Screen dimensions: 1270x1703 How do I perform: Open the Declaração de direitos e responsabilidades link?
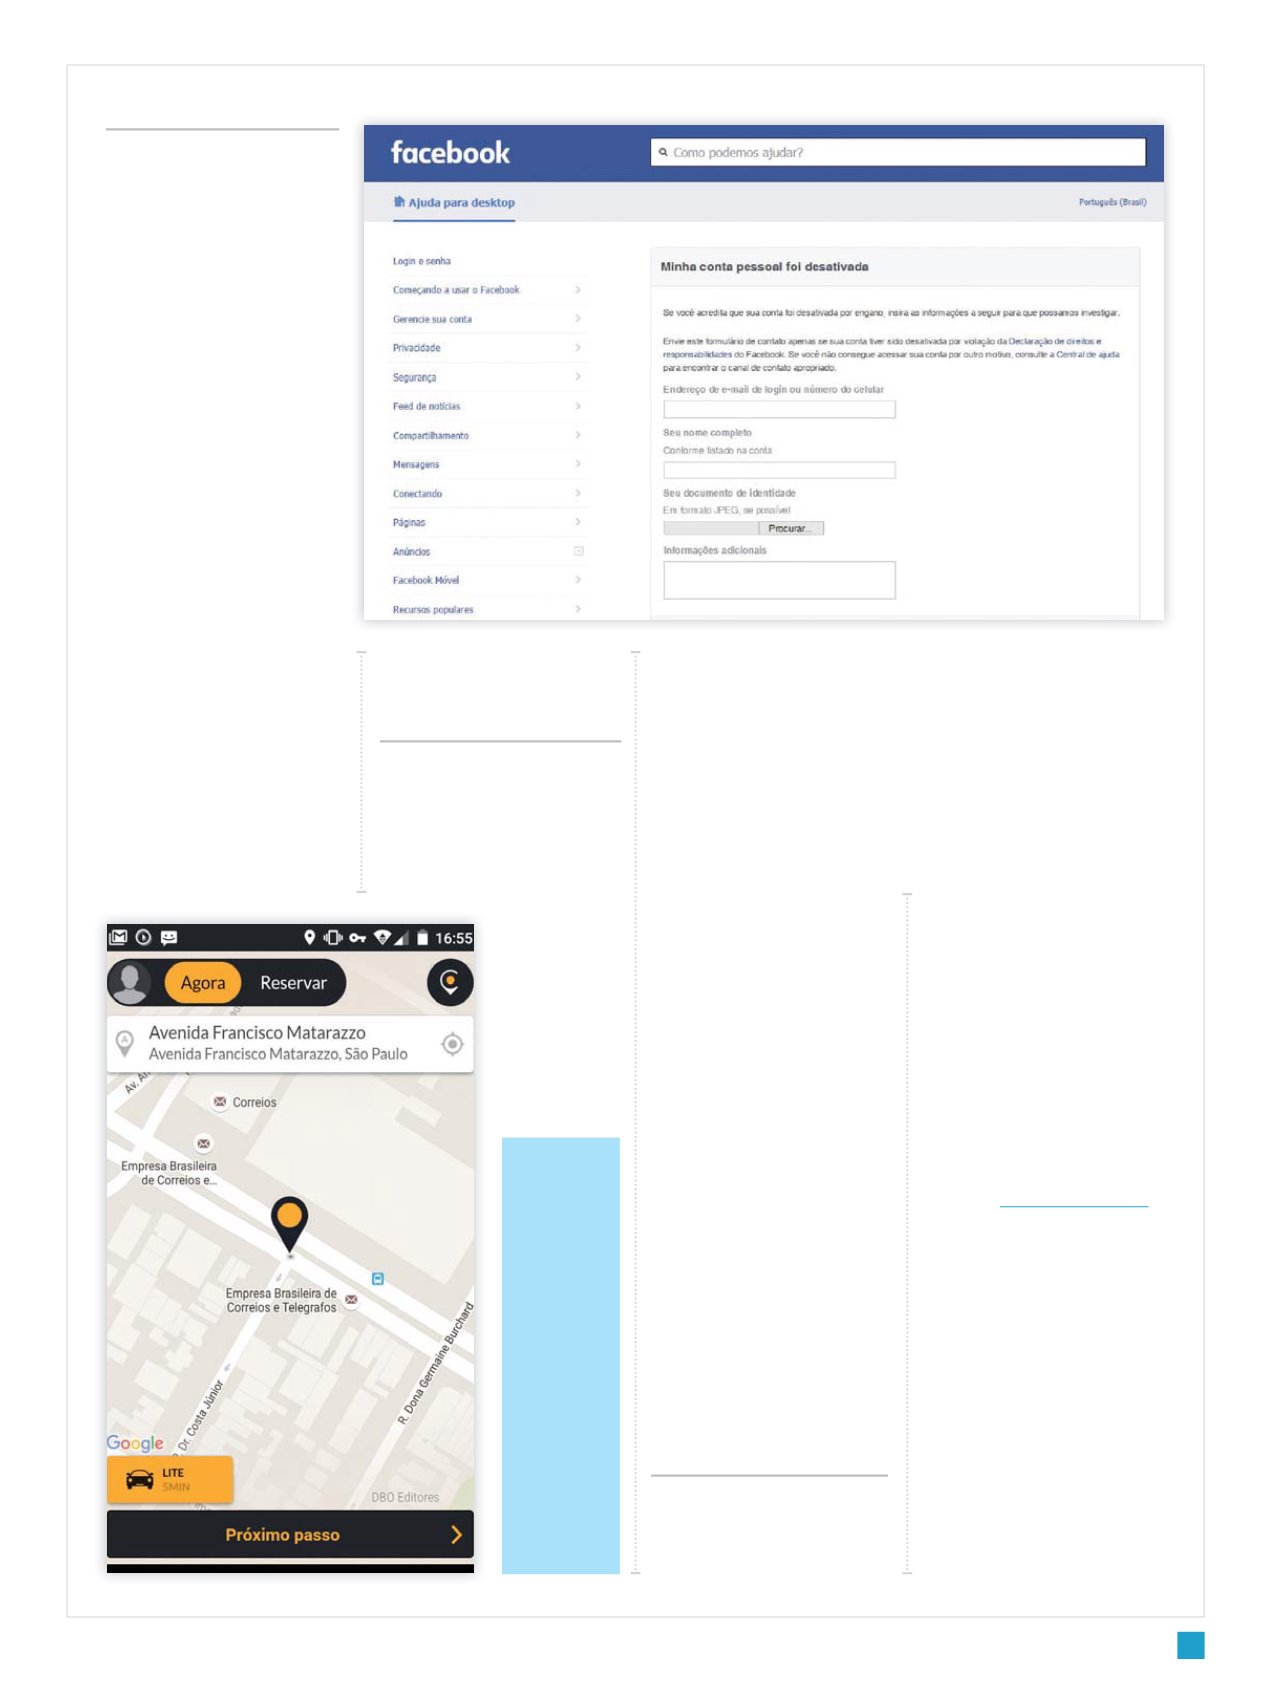coord(1055,341)
